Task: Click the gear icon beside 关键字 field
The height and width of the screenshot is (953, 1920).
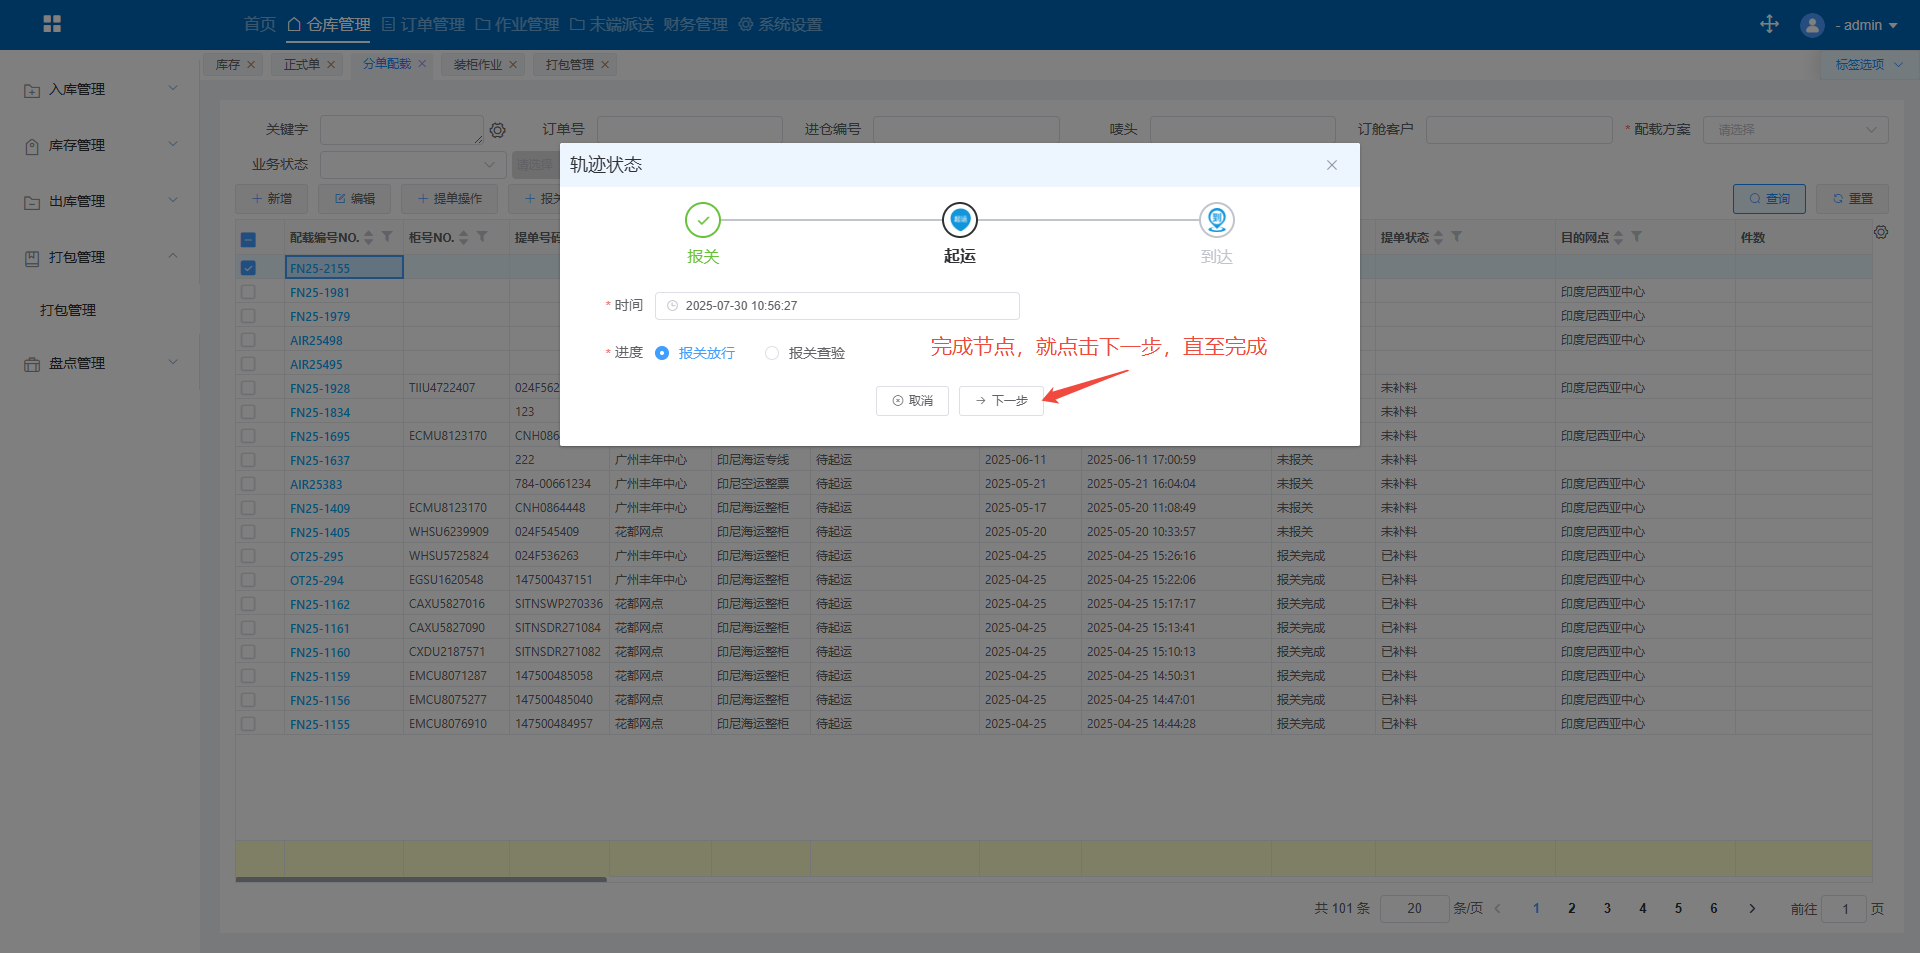Action: coord(498,130)
